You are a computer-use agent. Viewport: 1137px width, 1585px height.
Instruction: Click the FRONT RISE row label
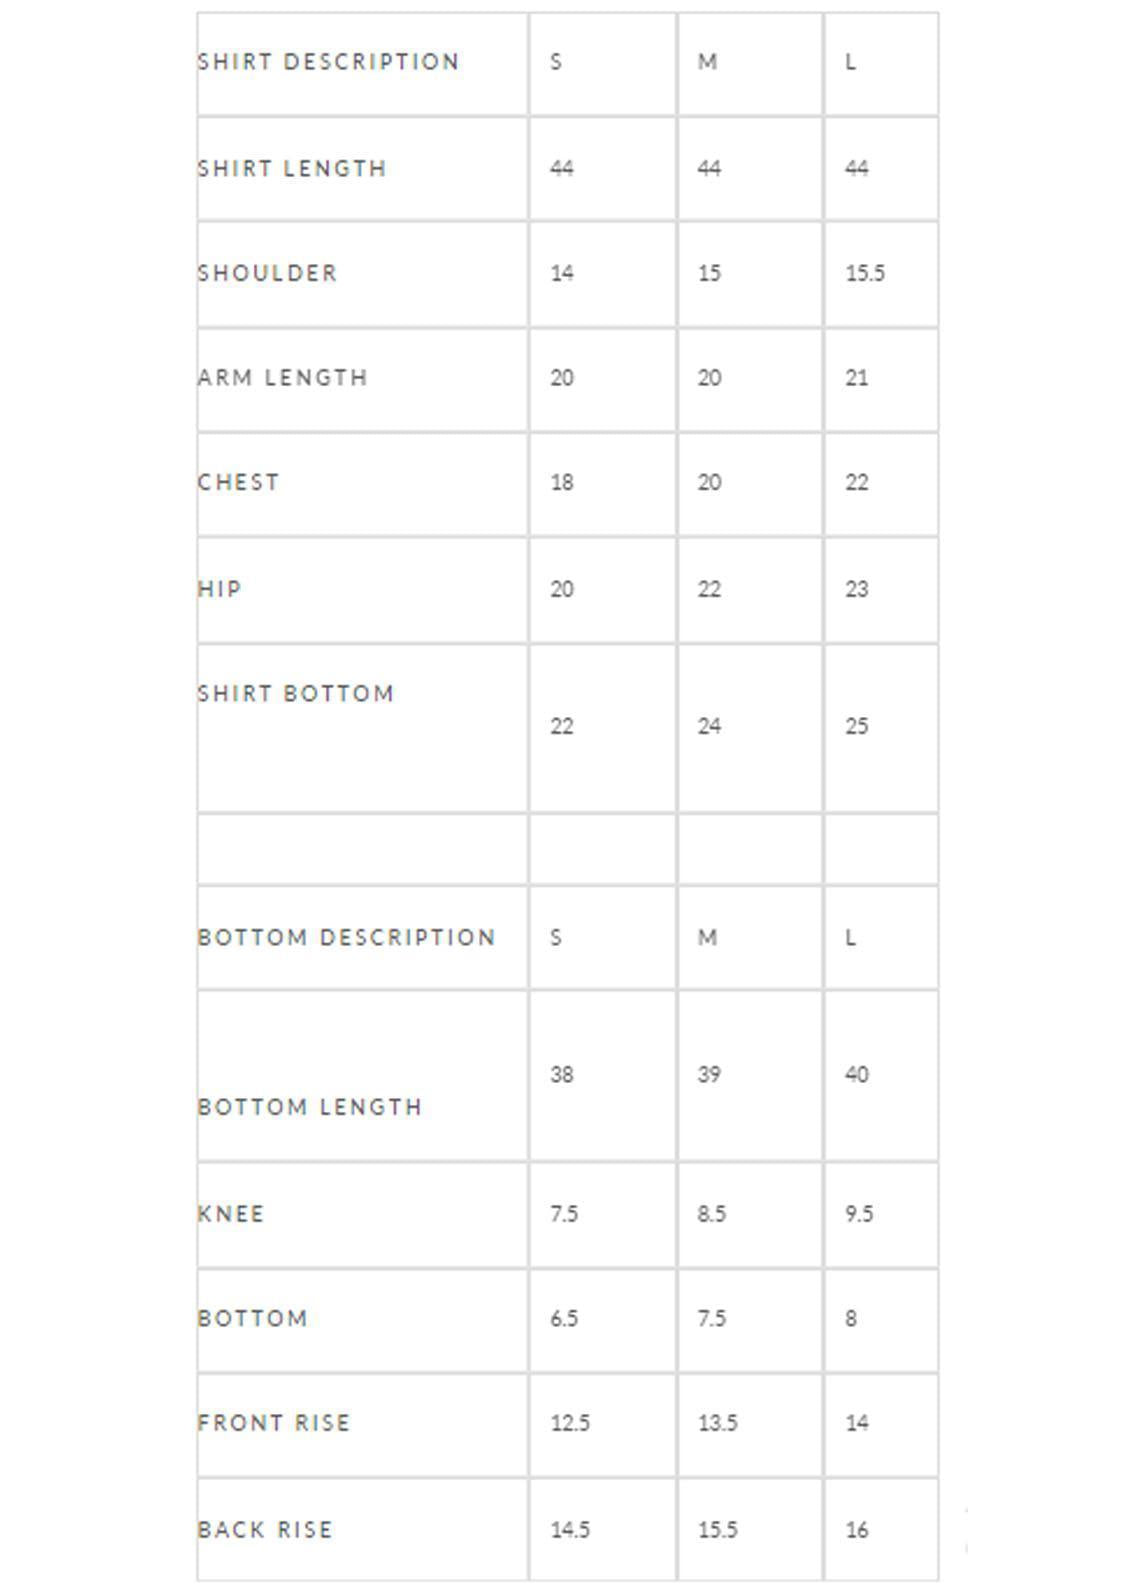(274, 1423)
